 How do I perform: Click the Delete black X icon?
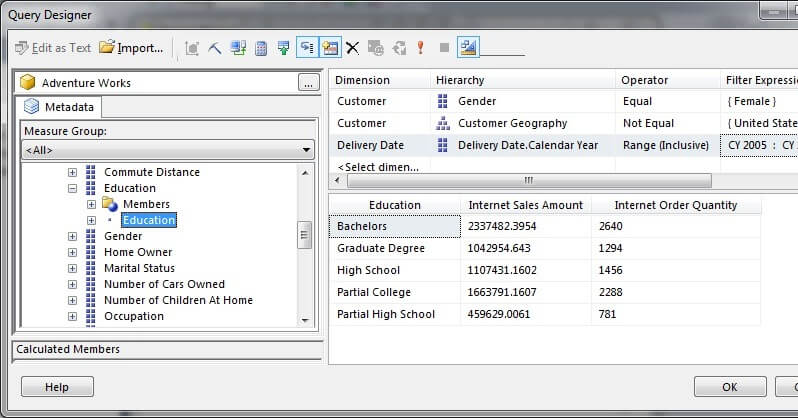(352, 48)
